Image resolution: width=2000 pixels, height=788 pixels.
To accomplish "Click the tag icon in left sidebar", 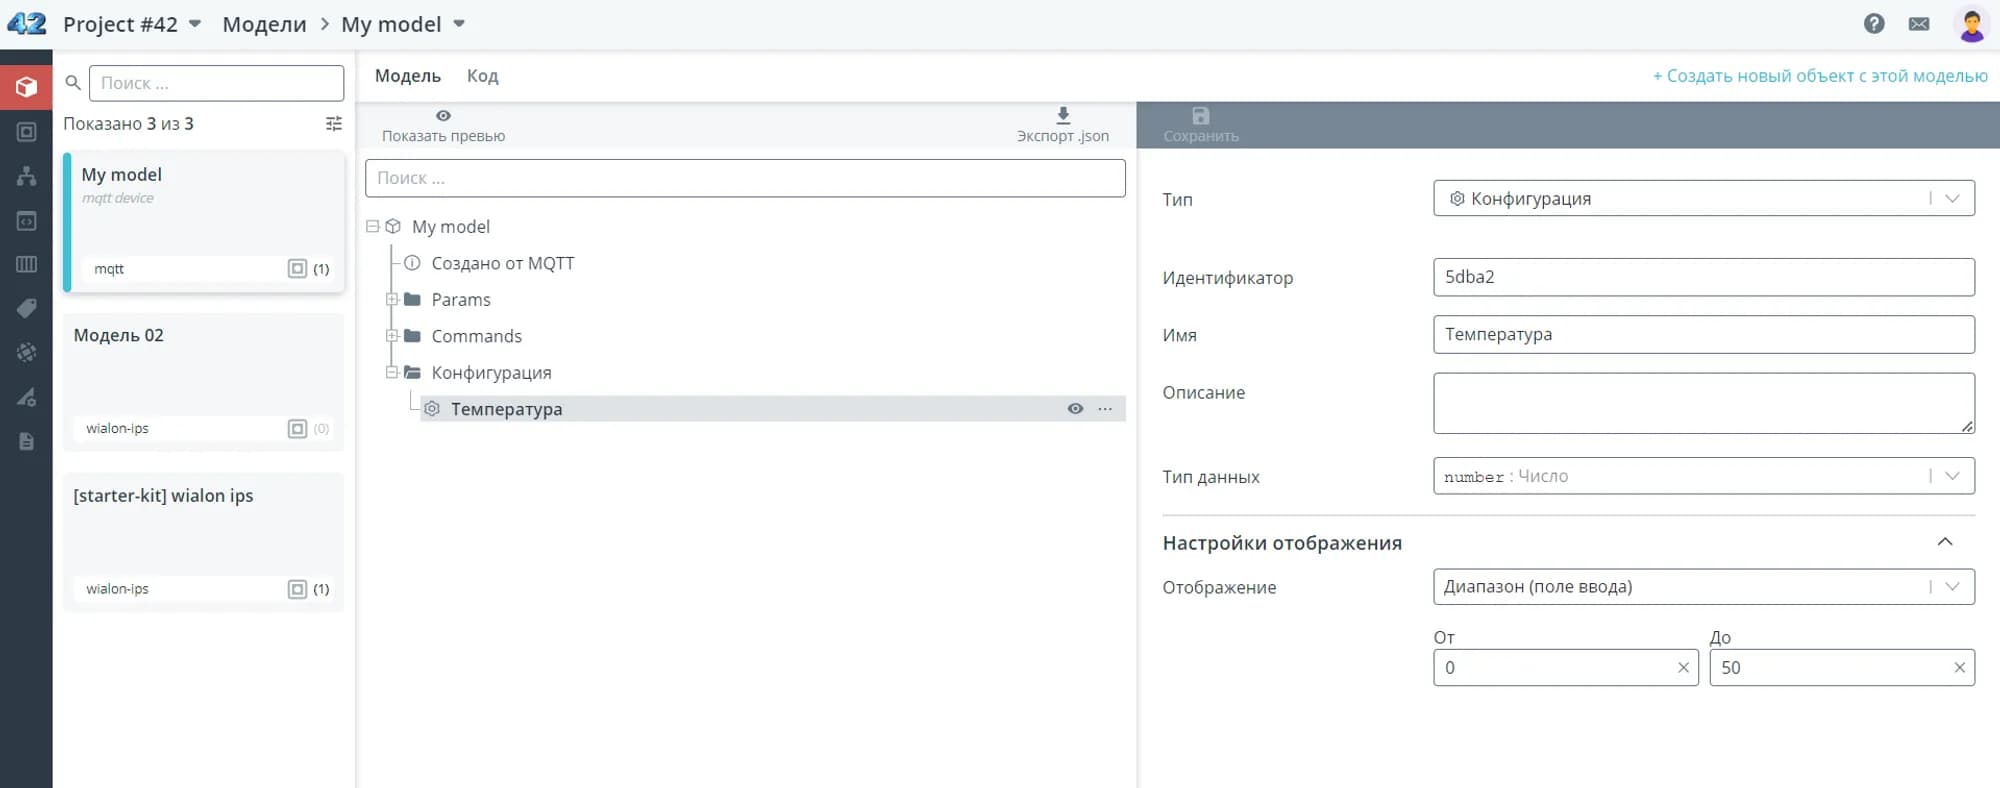I will coord(27,308).
